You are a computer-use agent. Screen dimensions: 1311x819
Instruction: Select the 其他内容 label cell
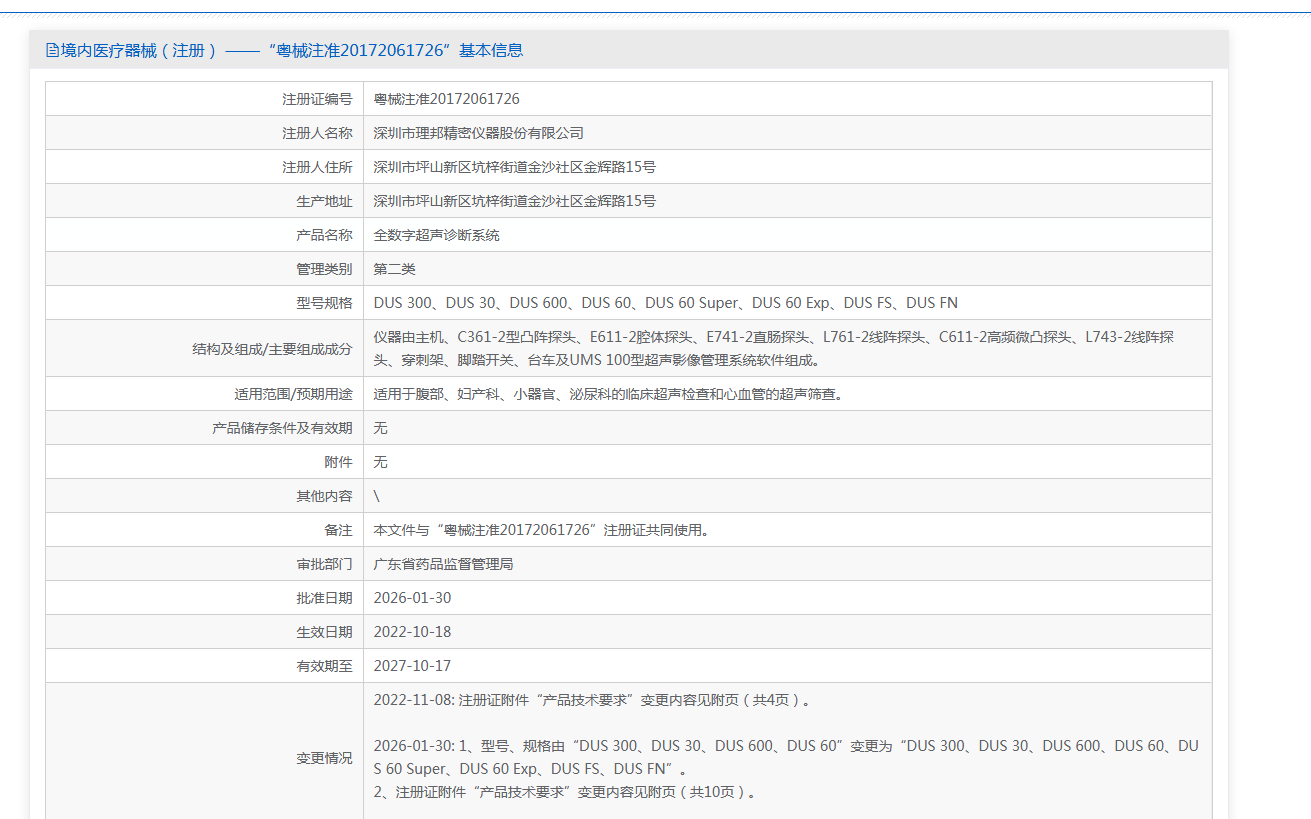coord(204,496)
